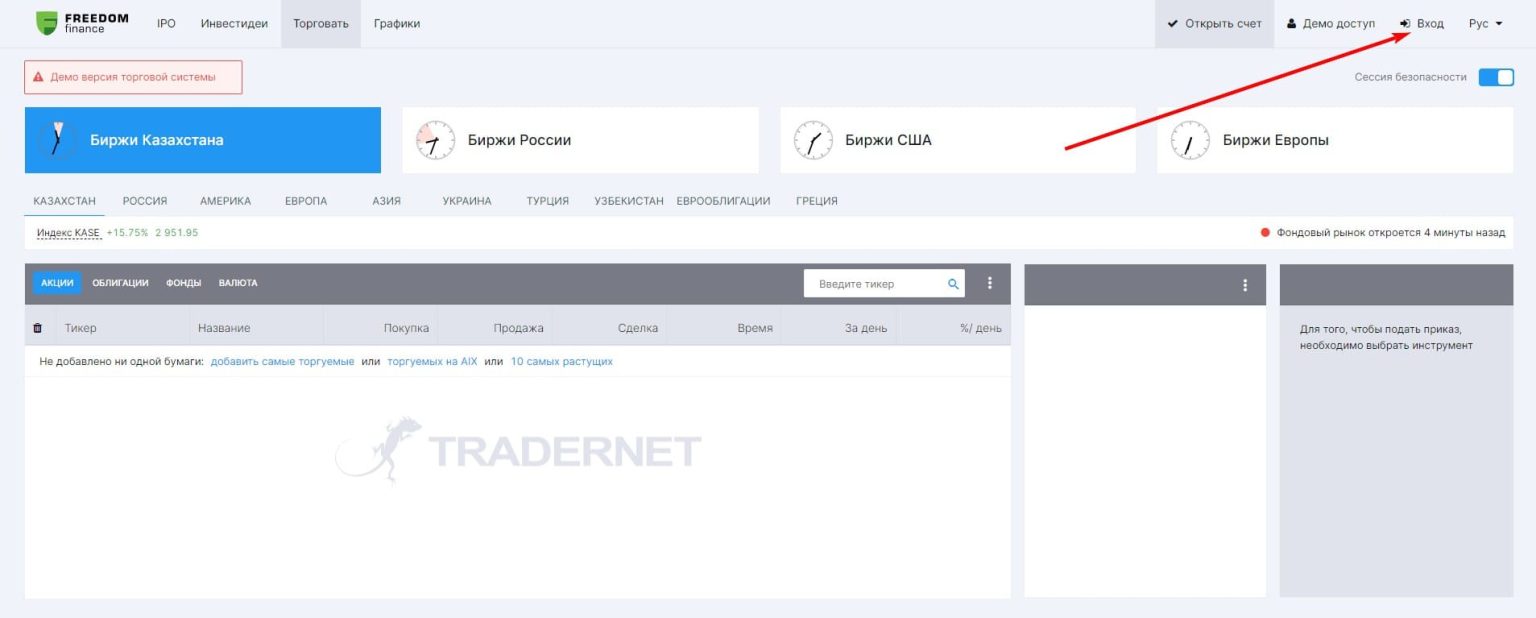Viewport: 1536px width, 618px height.
Task: Open the three-dot menu on the middle panel
Action: (1245, 284)
